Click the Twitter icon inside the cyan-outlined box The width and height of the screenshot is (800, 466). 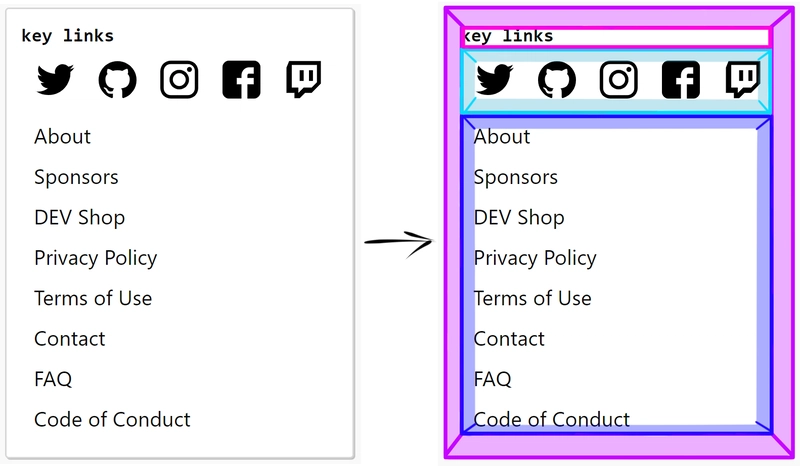click(x=494, y=79)
